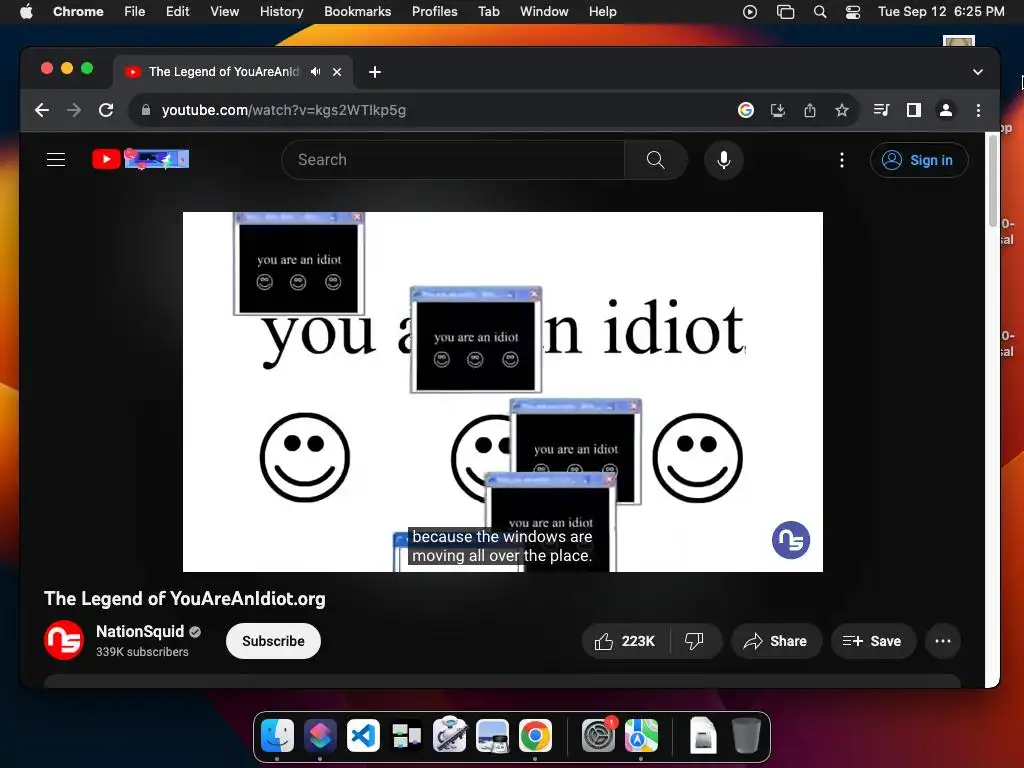Open the Tab menu
This screenshot has width=1024, height=768.
click(488, 11)
